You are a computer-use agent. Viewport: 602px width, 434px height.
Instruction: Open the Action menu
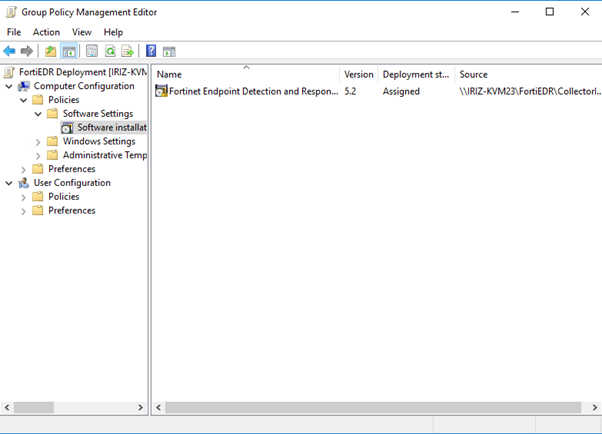pos(46,32)
